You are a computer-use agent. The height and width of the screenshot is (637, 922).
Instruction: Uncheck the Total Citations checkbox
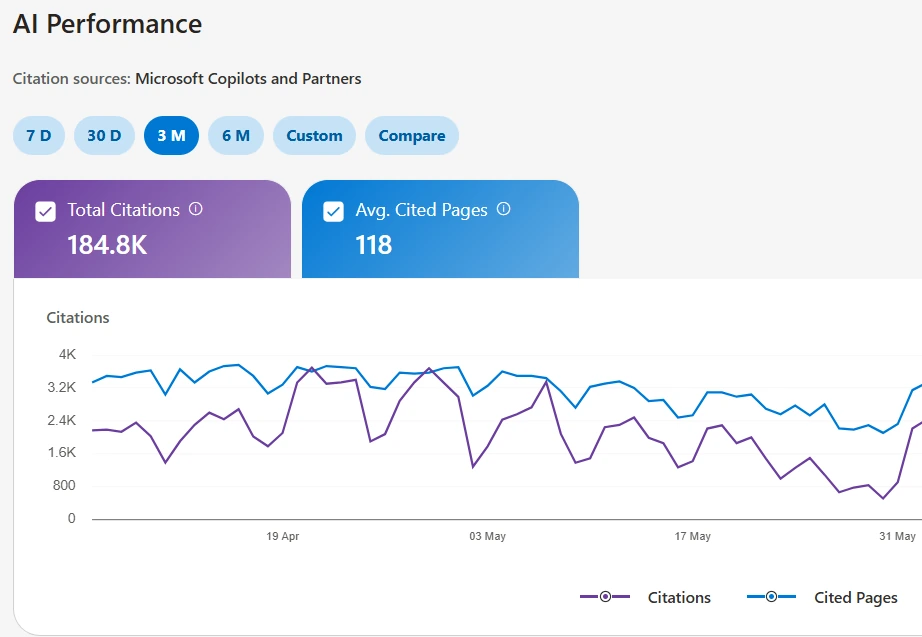pos(45,211)
